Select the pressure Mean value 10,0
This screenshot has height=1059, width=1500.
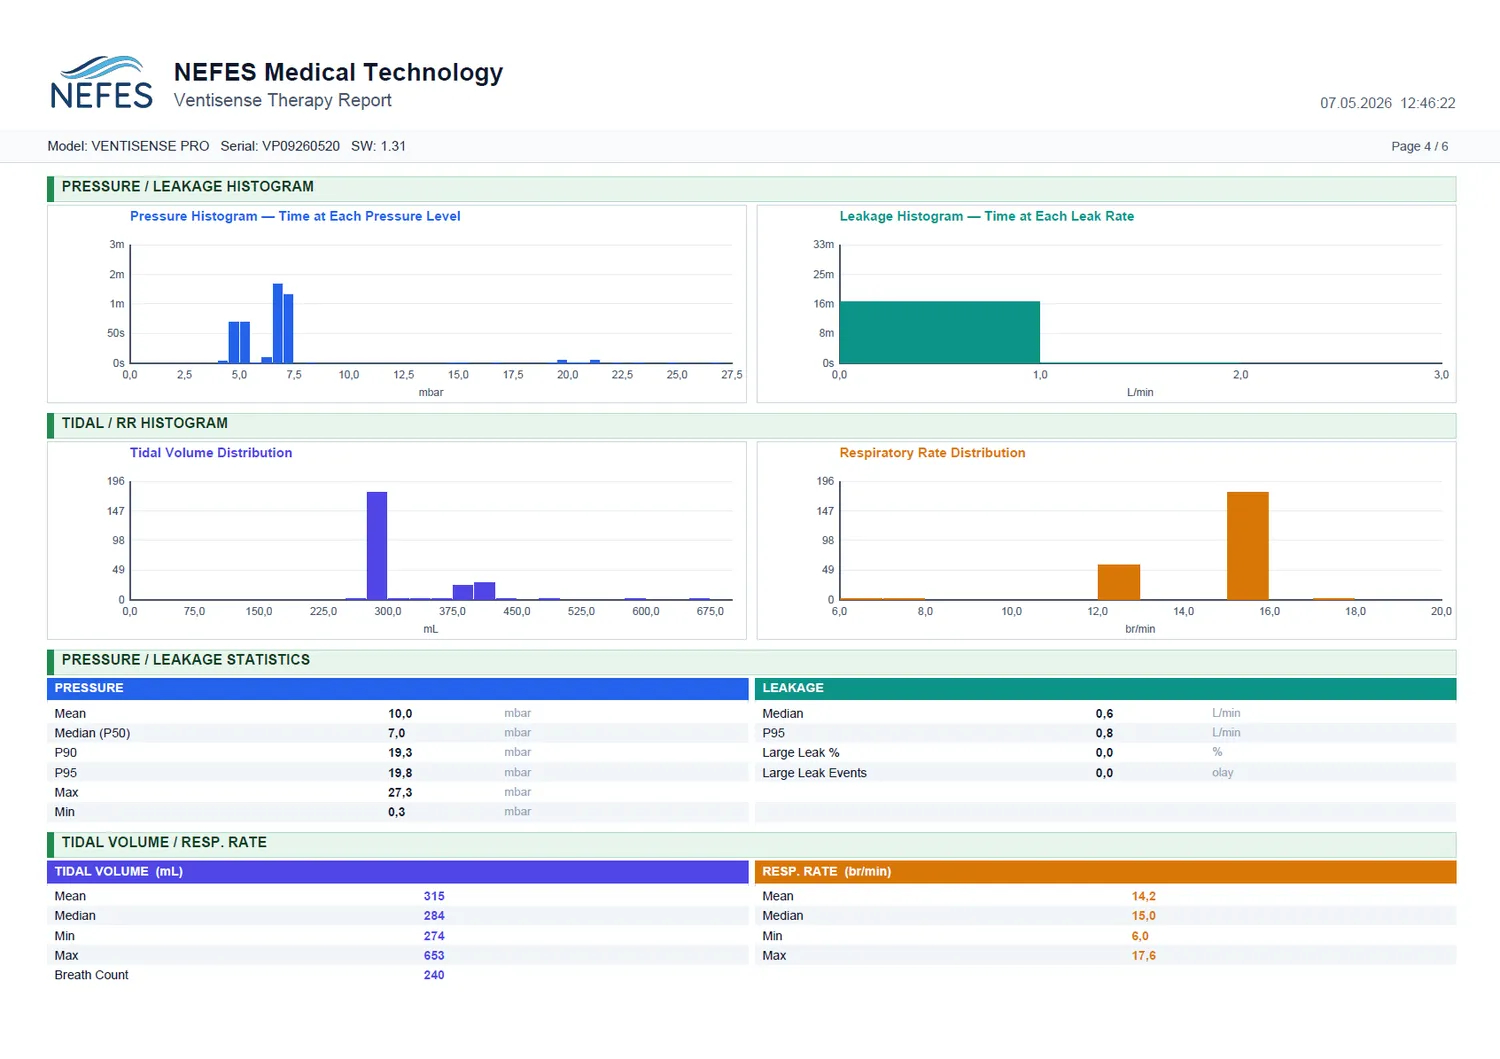point(400,714)
